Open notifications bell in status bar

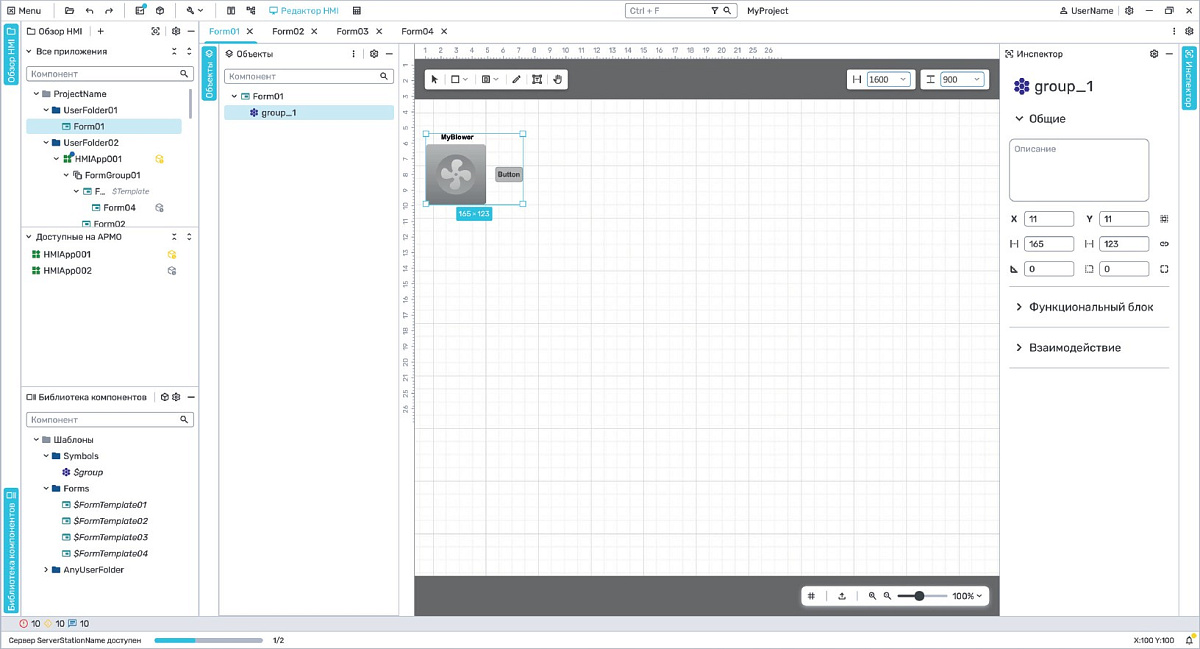1191,639
